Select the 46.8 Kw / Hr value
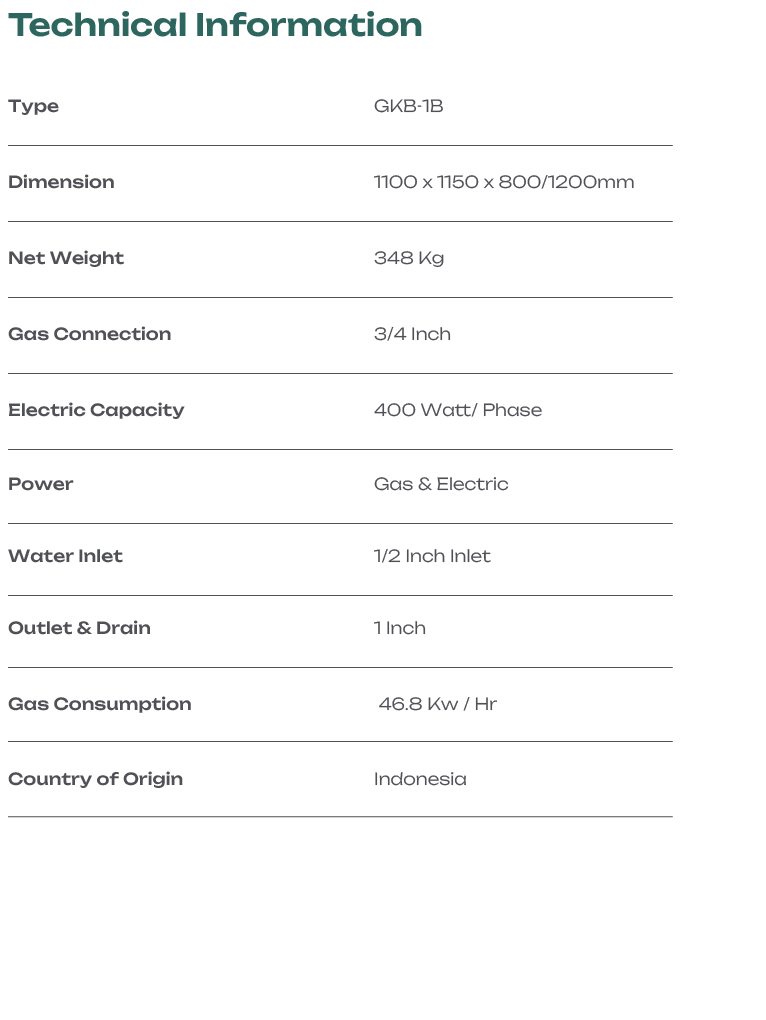This screenshot has height=1020, width=766. (437, 704)
